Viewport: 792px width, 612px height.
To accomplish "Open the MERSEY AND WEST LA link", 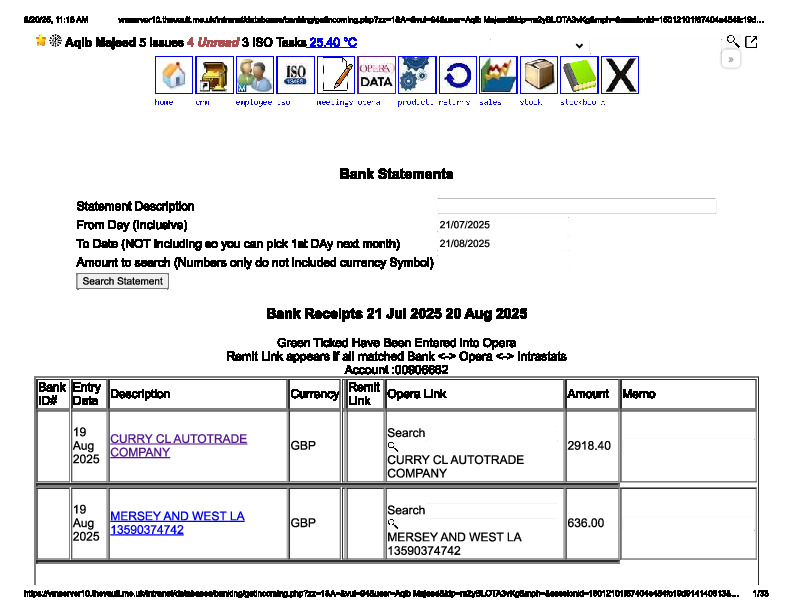I will point(176,523).
